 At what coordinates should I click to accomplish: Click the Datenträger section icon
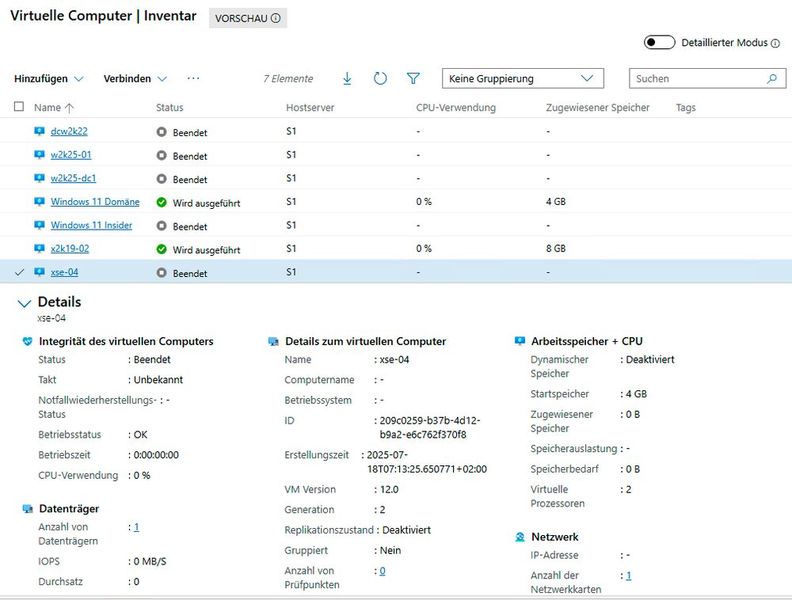[28, 509]
